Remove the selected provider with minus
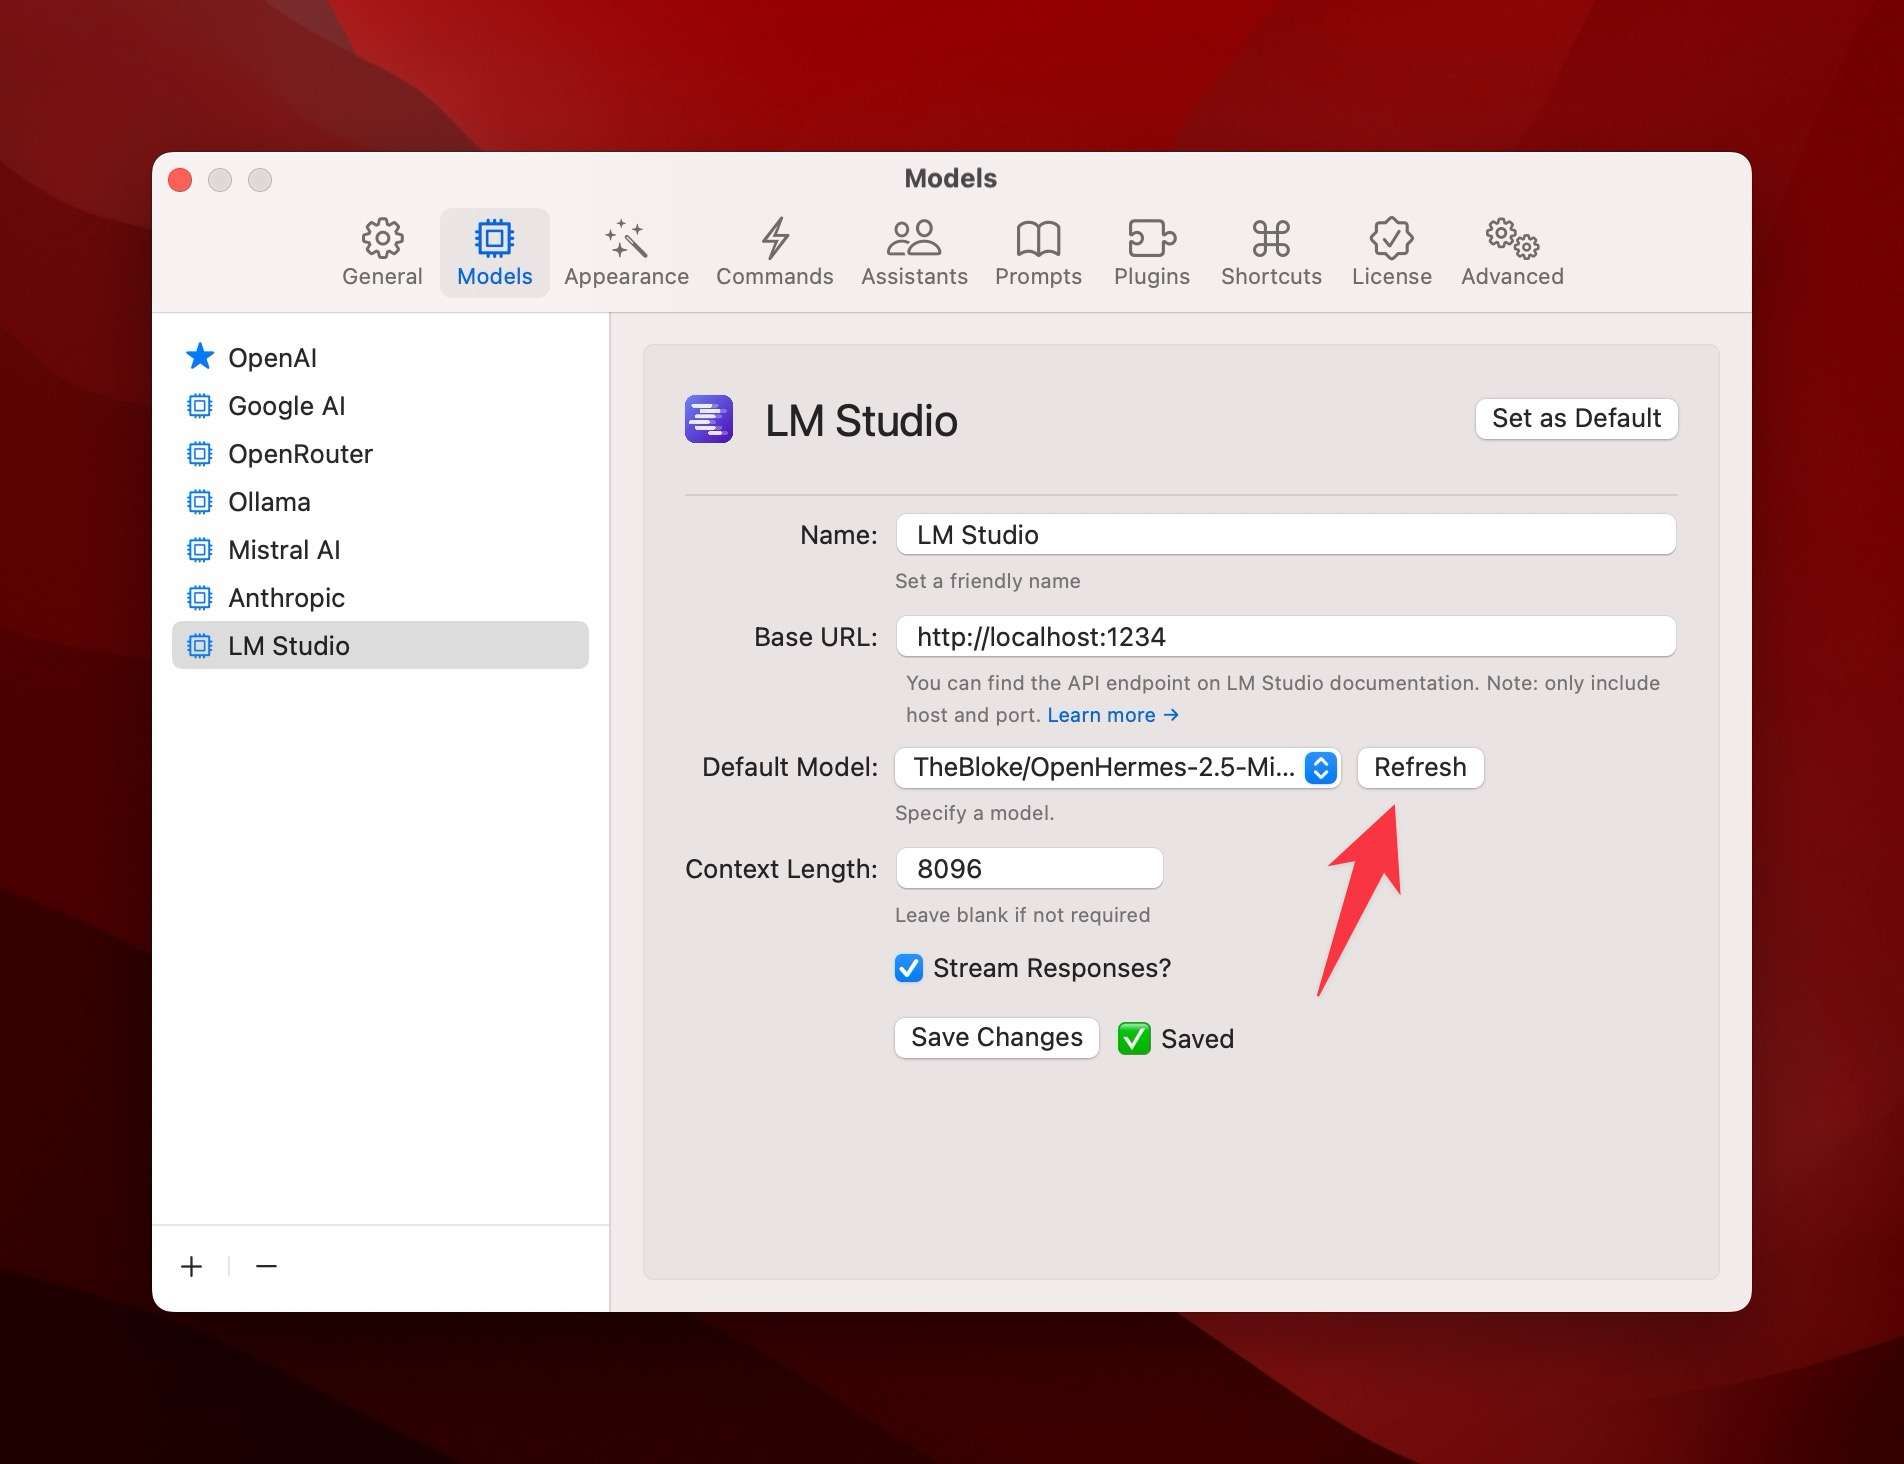1904x1464 pixels. point(266,1266)
